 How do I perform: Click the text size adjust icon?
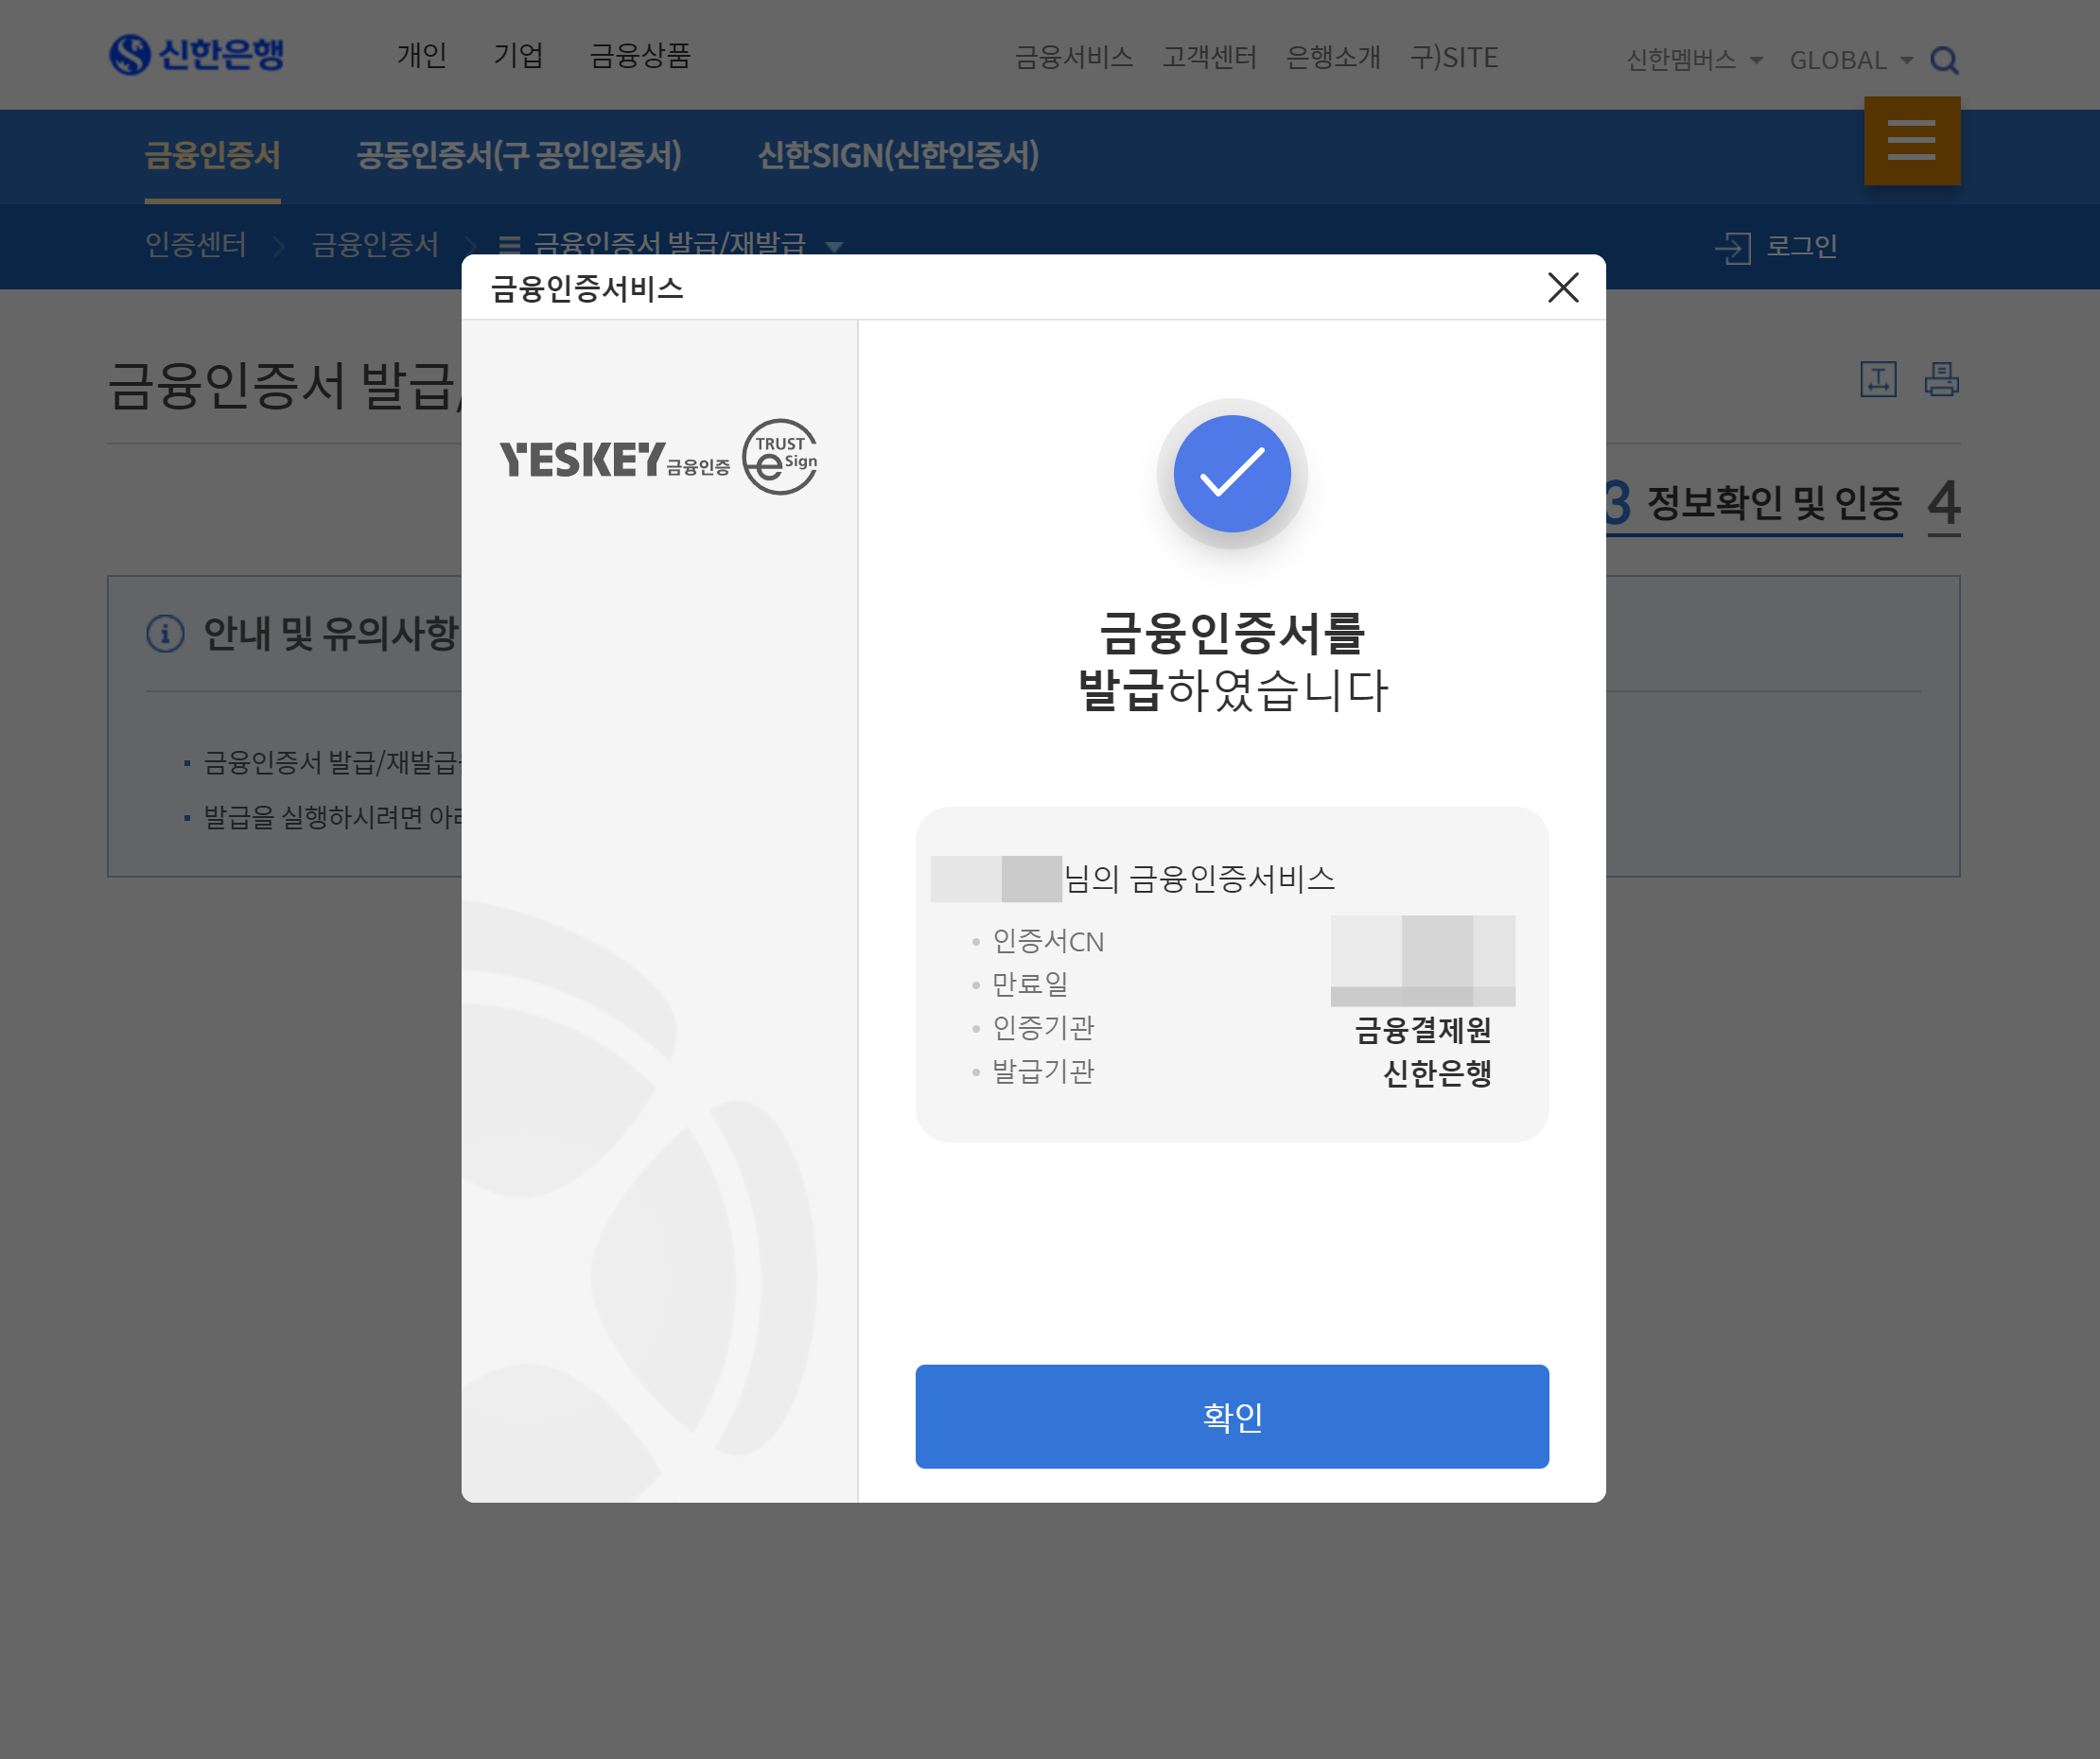coord(1878,380)
